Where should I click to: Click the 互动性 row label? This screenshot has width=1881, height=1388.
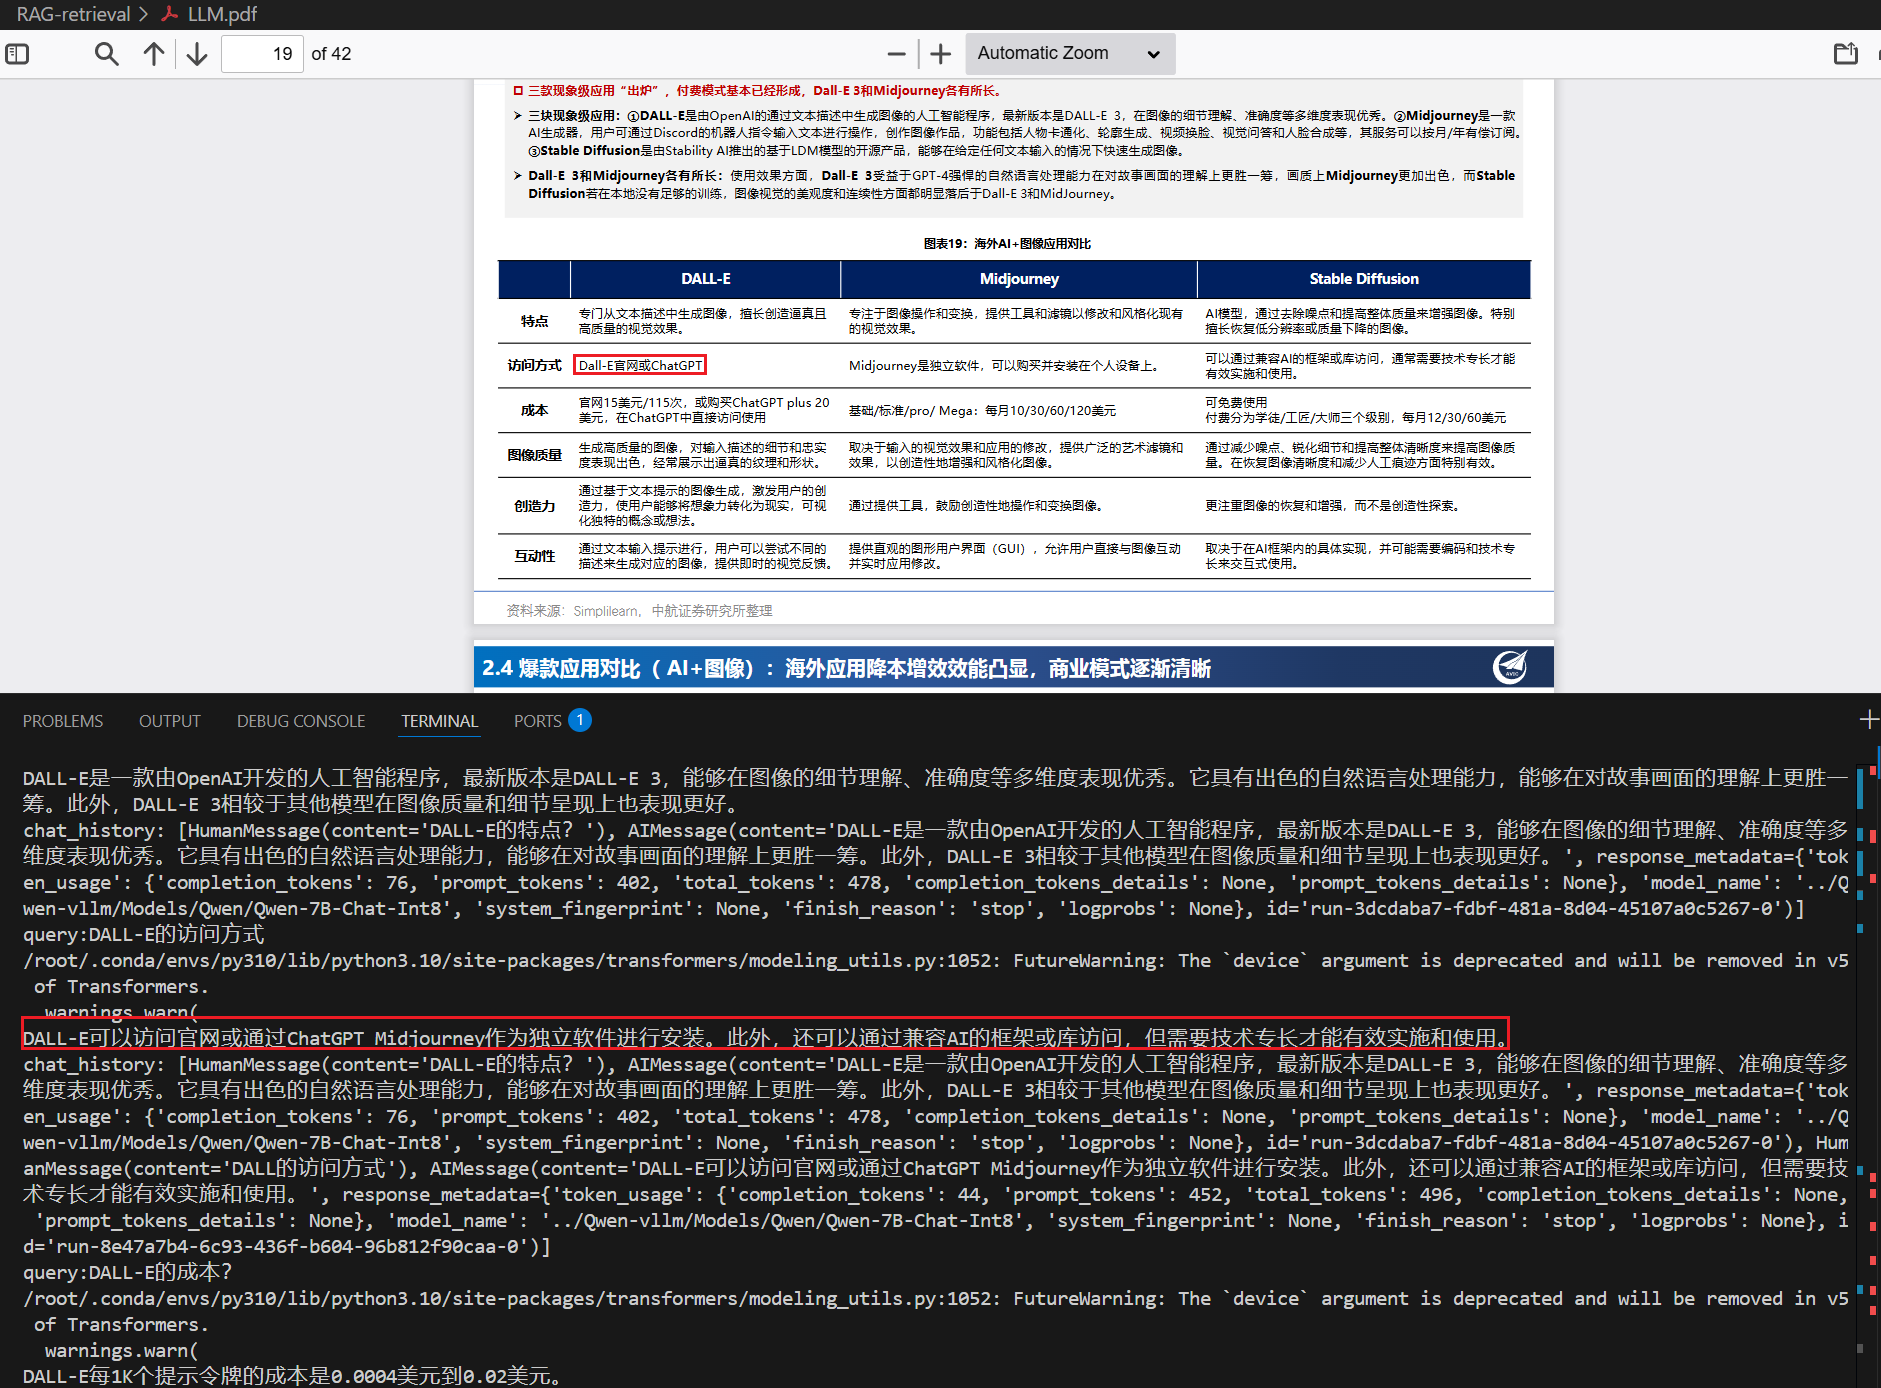[x=534, y=556]
